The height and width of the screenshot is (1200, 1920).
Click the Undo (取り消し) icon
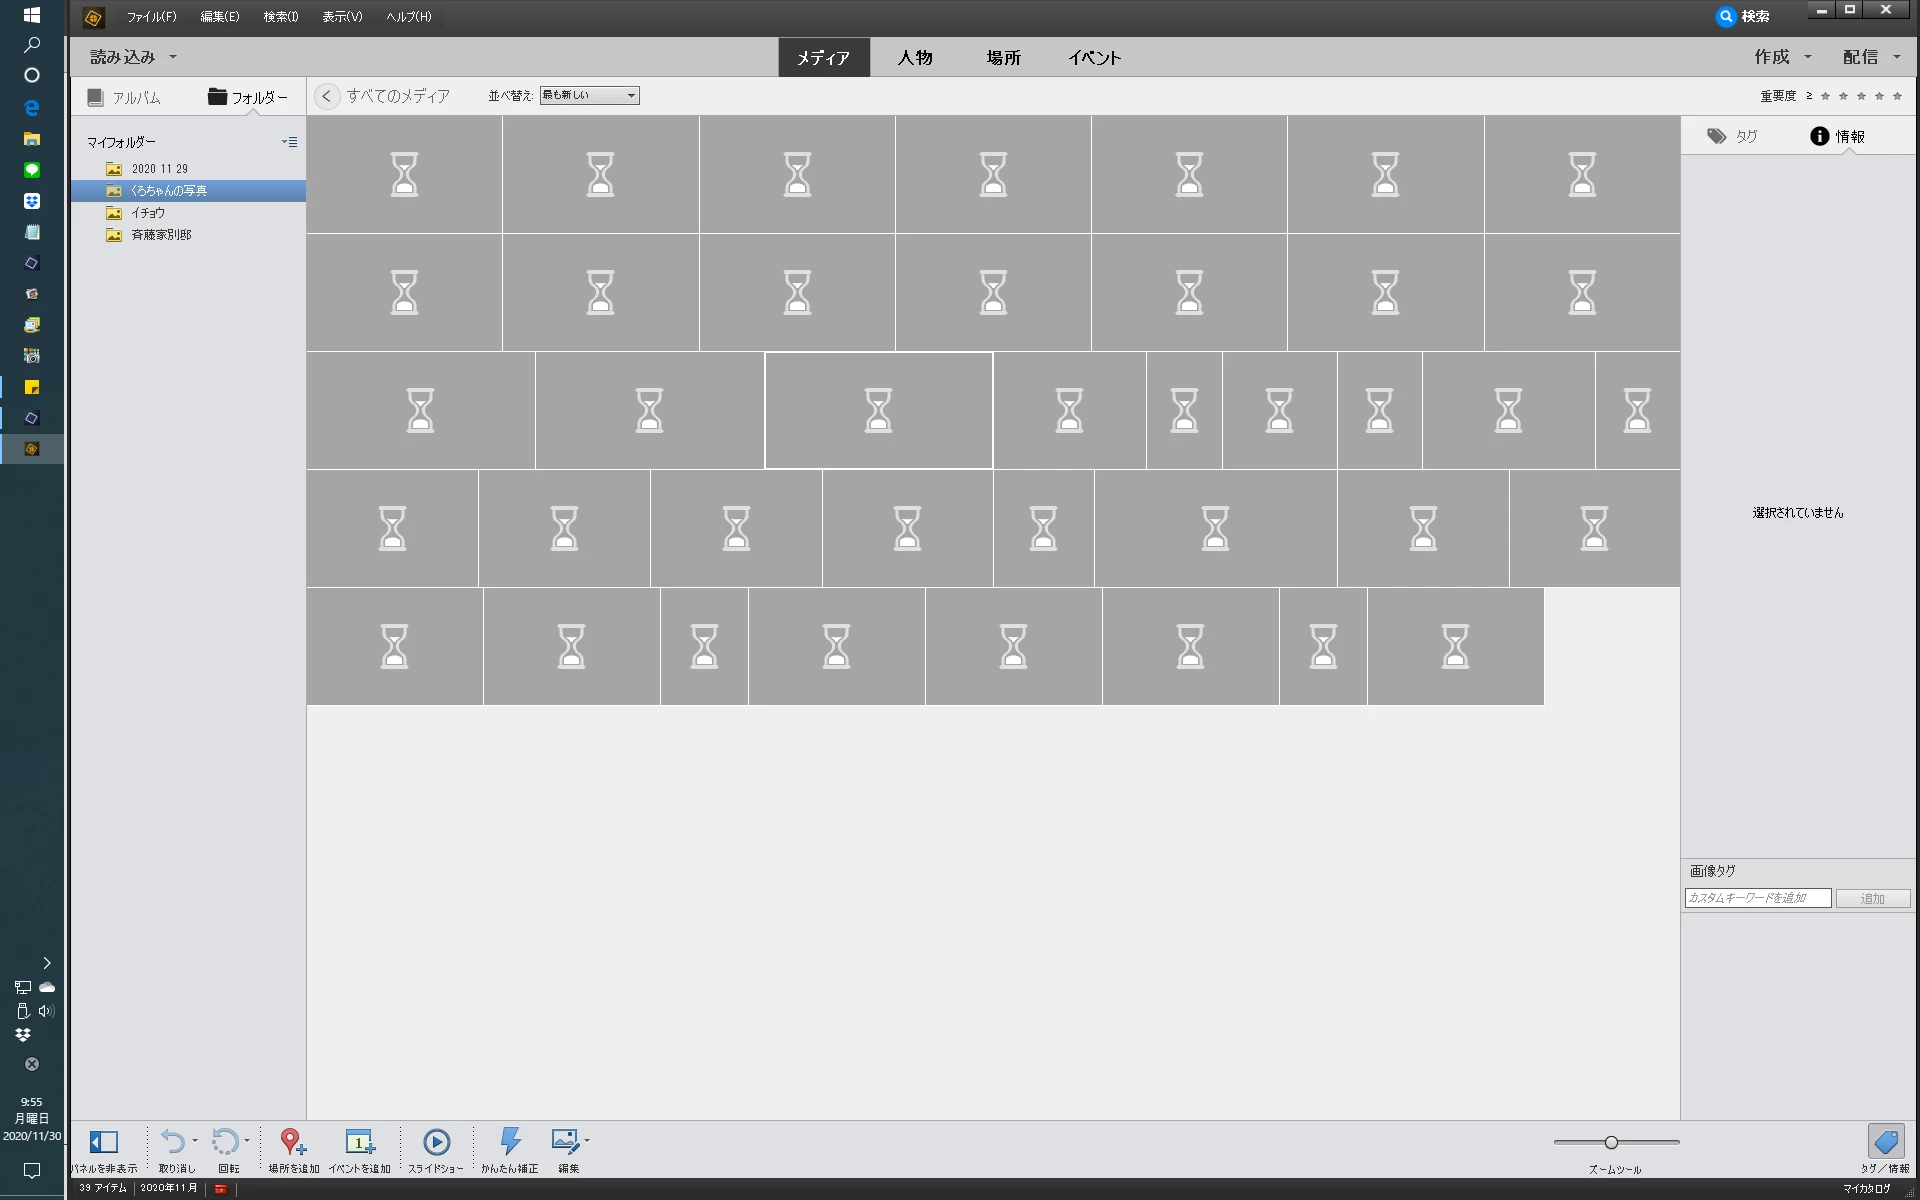point(172,1142)
